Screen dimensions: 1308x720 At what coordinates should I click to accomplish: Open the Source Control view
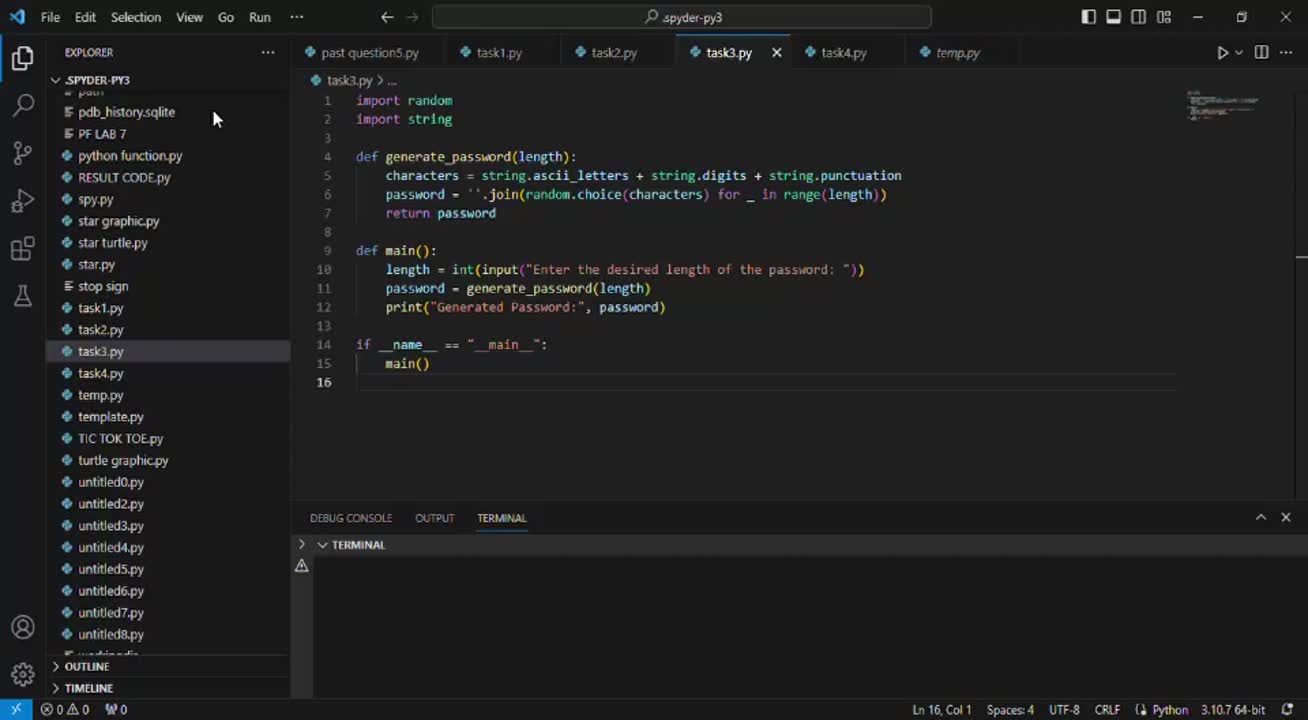coord(22,153)
